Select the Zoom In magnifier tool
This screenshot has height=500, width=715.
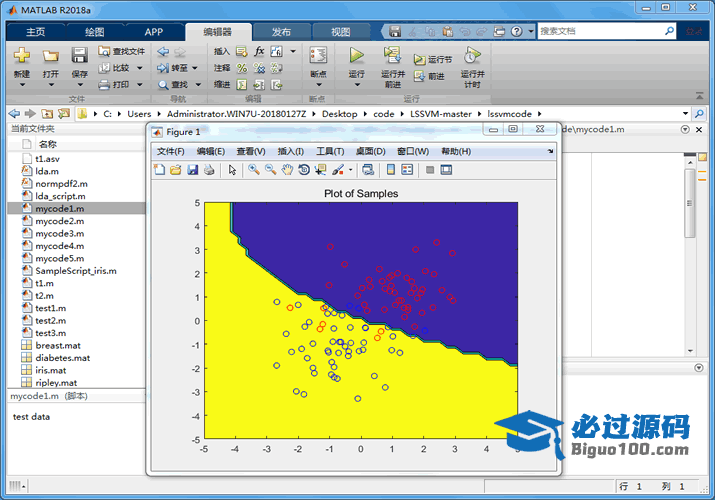(x=254, y=170)
